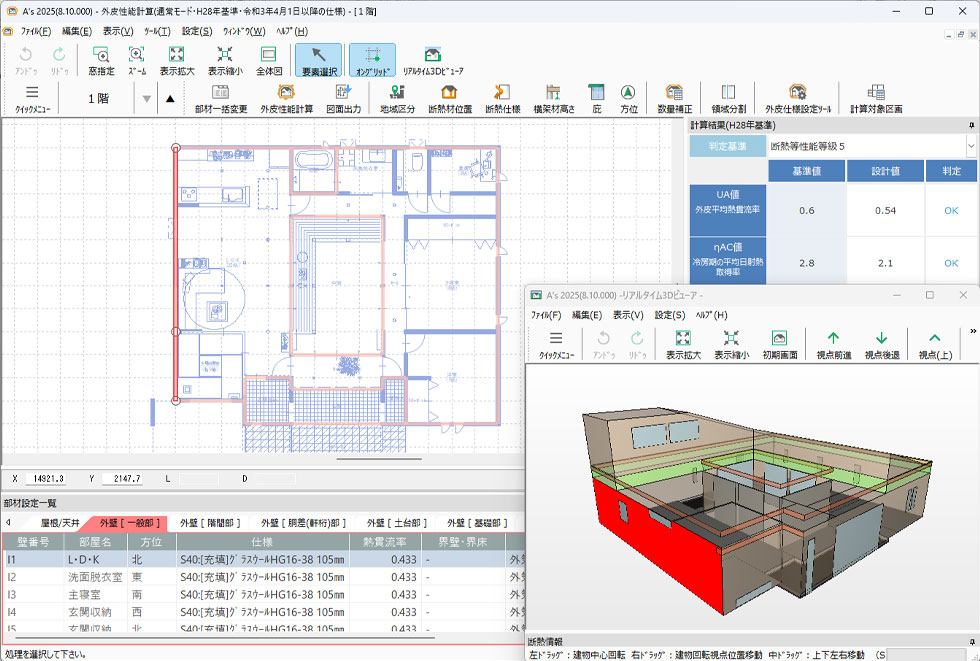The image size is (980, 661).
Task: Switch to the 外壁[土台部] tab
Action: 397,523
